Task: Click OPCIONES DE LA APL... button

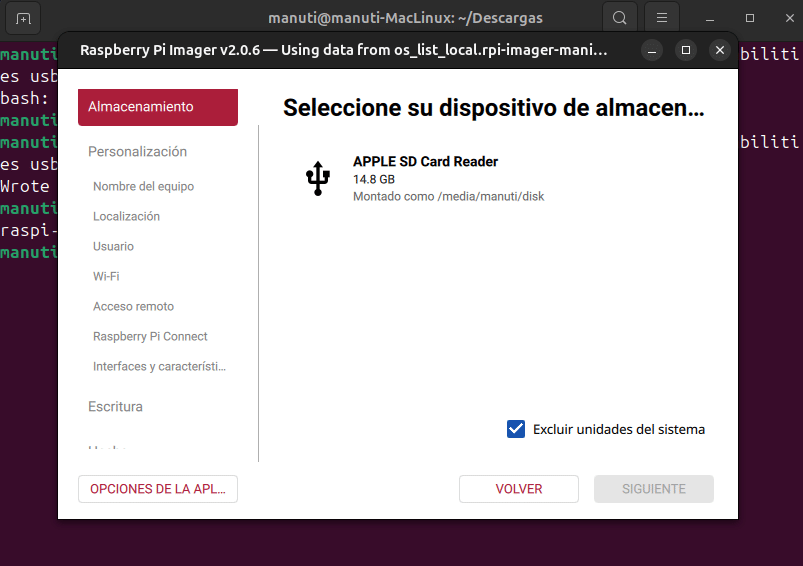Action: click(x=158, y=489)
